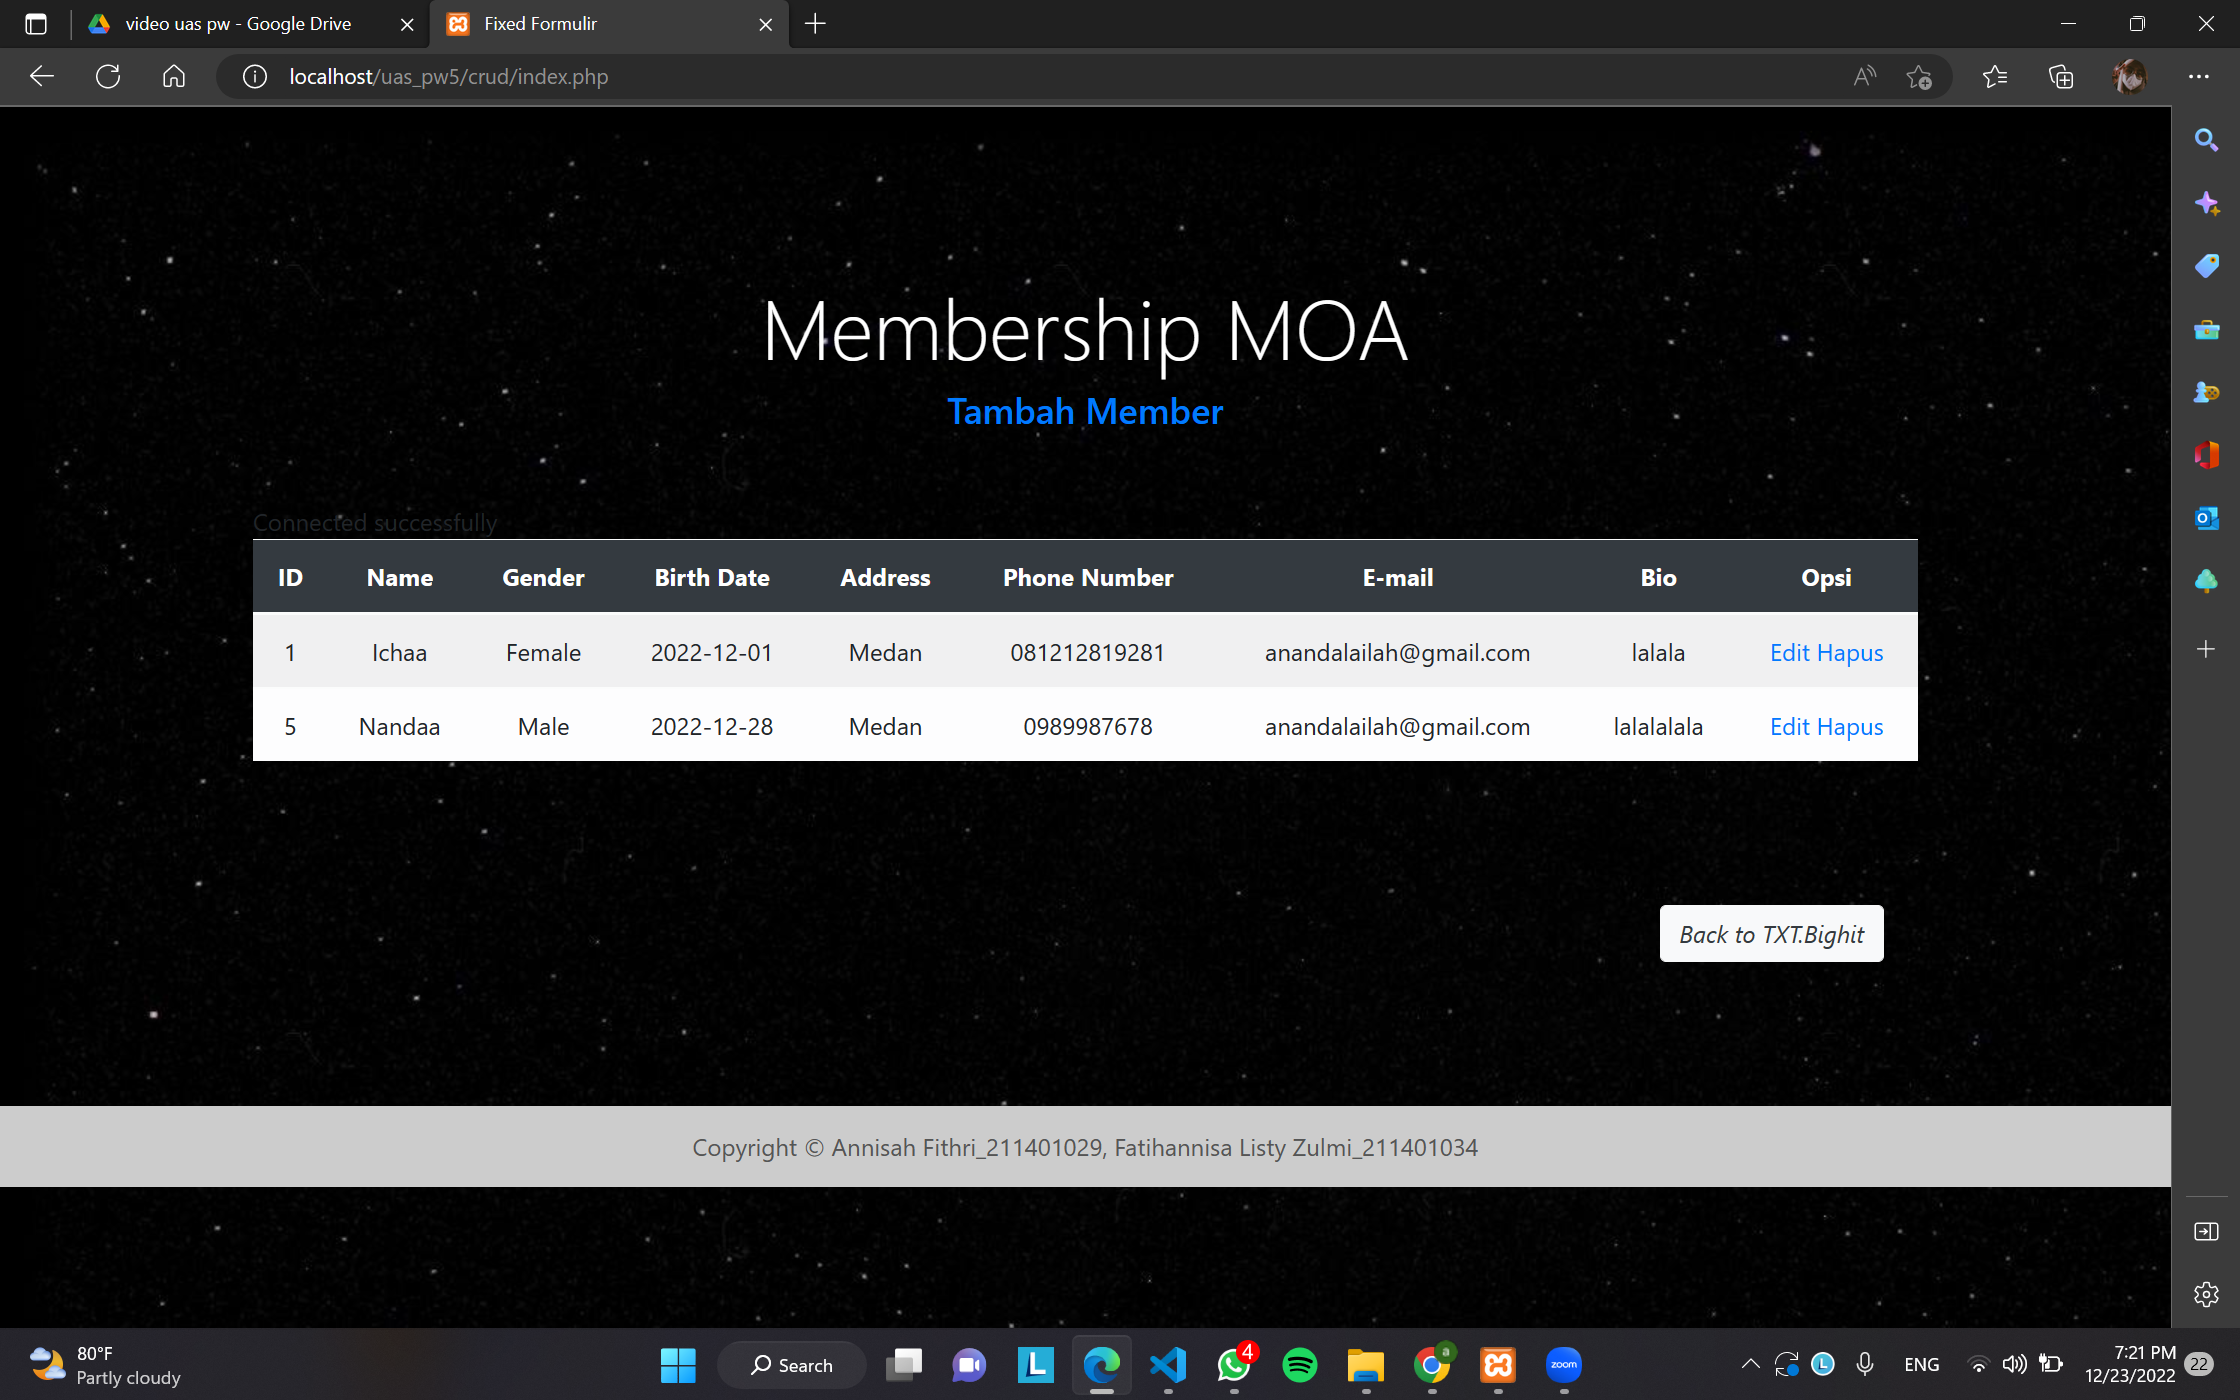Click Back to TXT.Bighit button
The image size is (2240, 1400).
pyautogui.click(x=1771, y=934)
